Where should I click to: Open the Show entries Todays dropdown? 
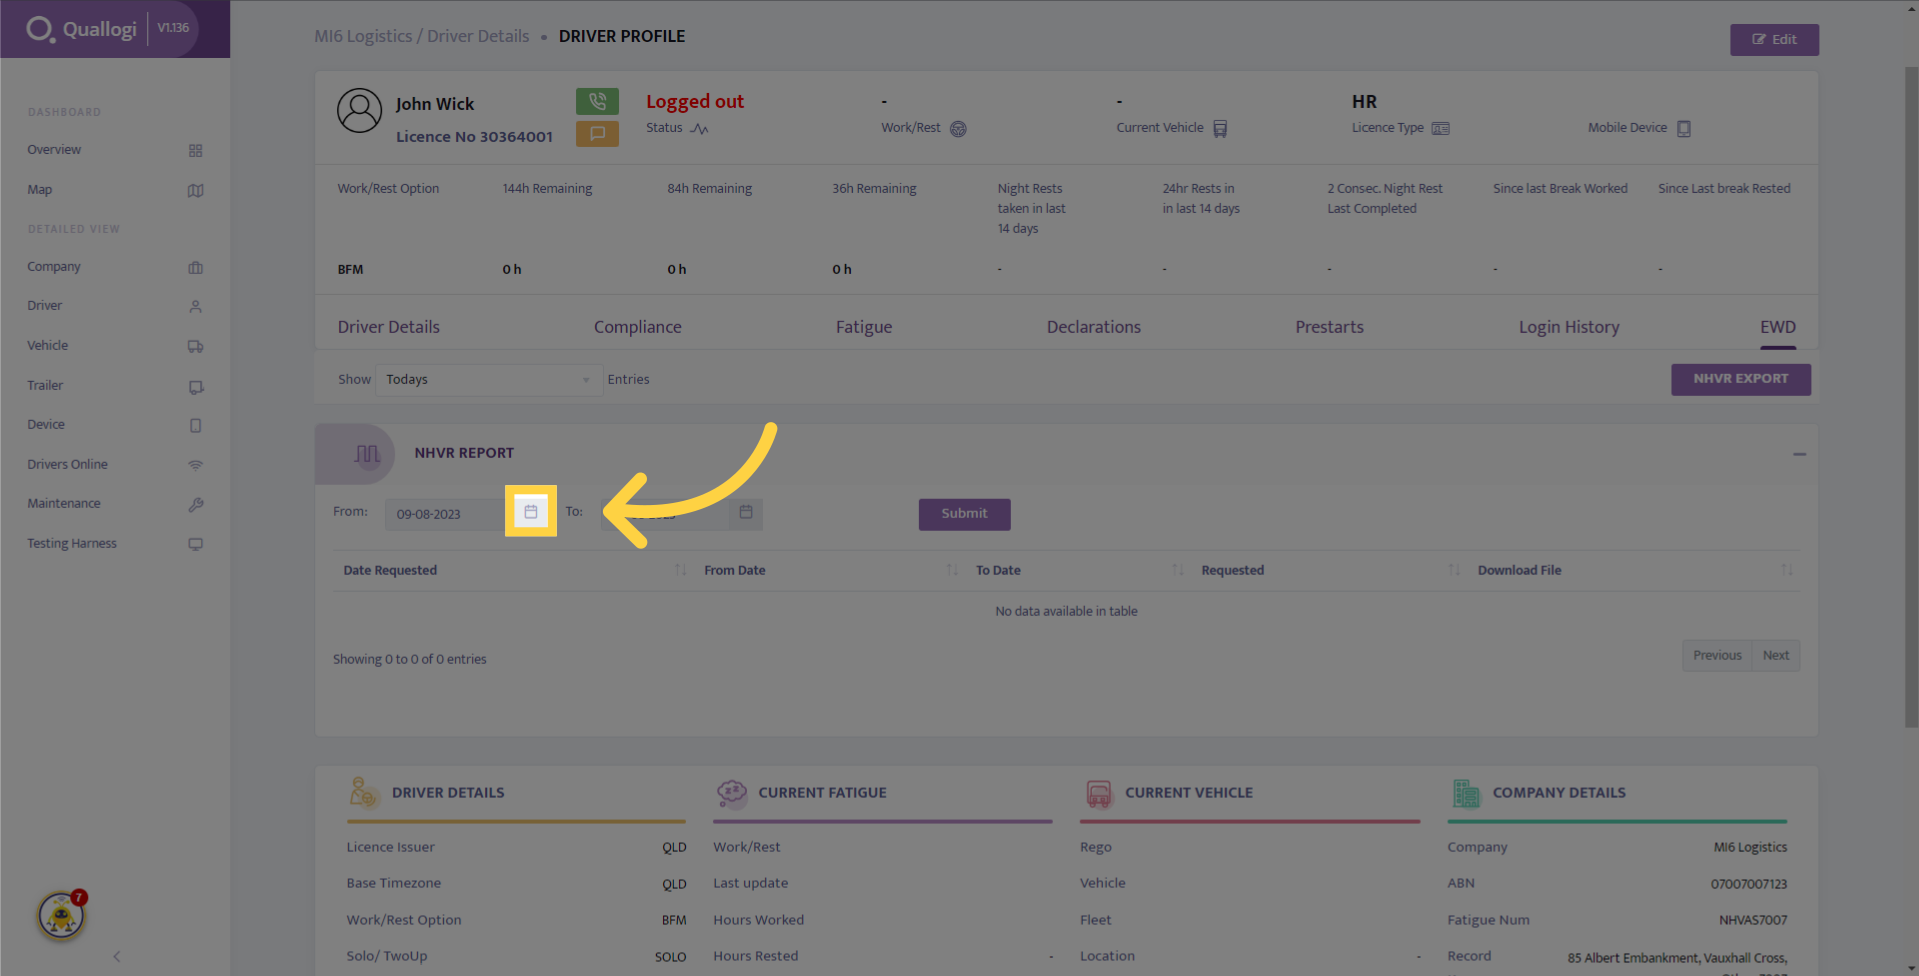[489, 380]
